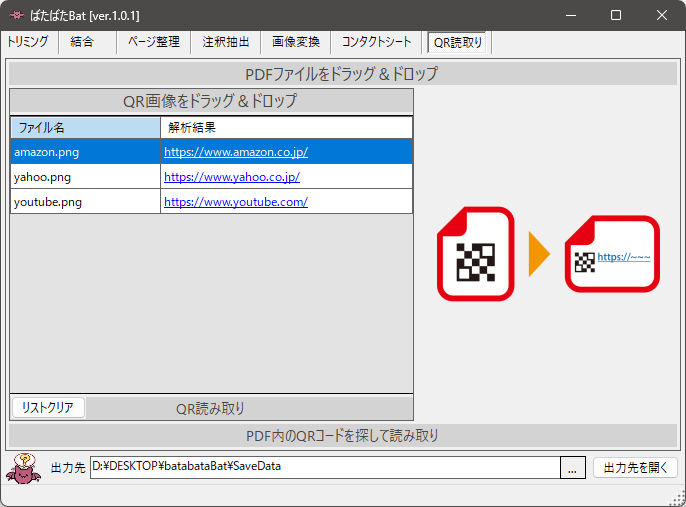Click the PDF内のQRコードを探して読み取り button
Viewport: 686px width, 507px height.
(x=343, y=436)
